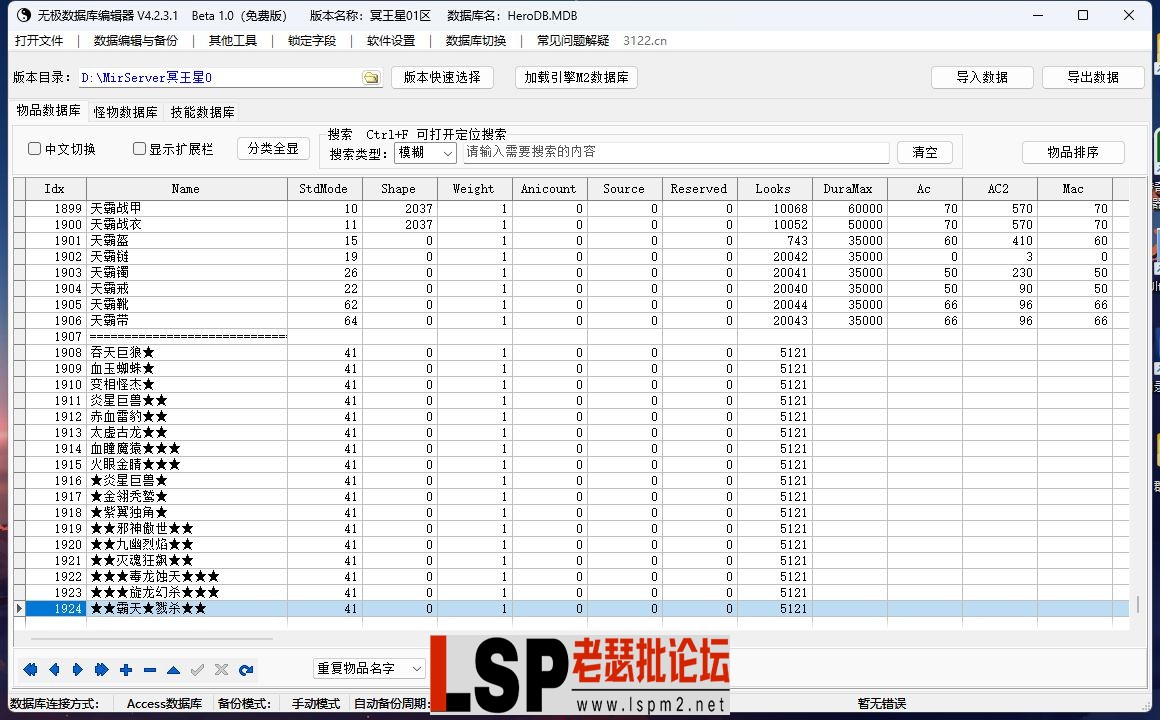Viewport: 1160px width, 720px height.
Task: Open the 锁定字段 menu
Action: click(x=311, y=41)
